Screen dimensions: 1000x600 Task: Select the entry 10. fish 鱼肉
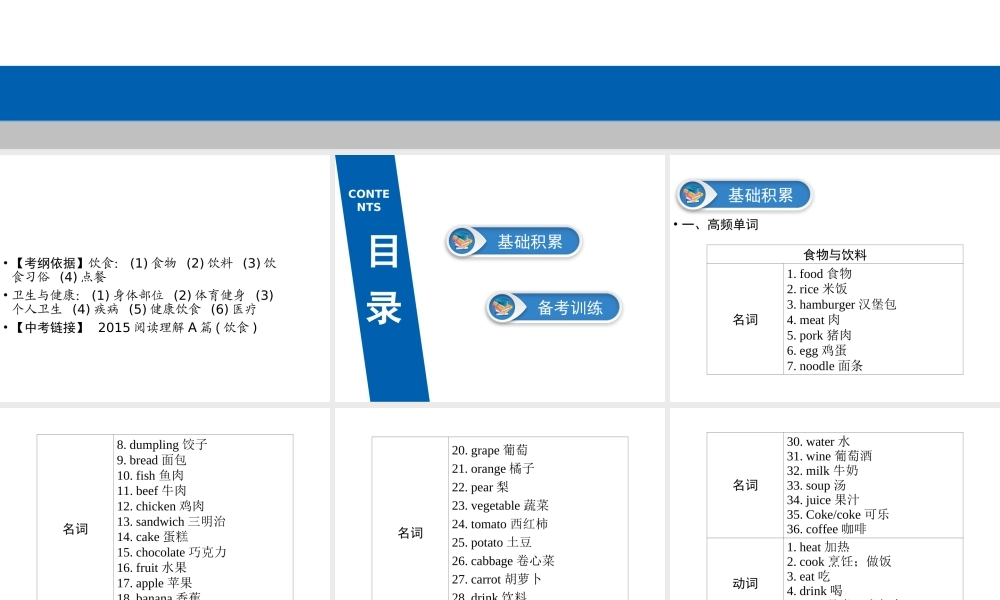[x=151, y=475]
